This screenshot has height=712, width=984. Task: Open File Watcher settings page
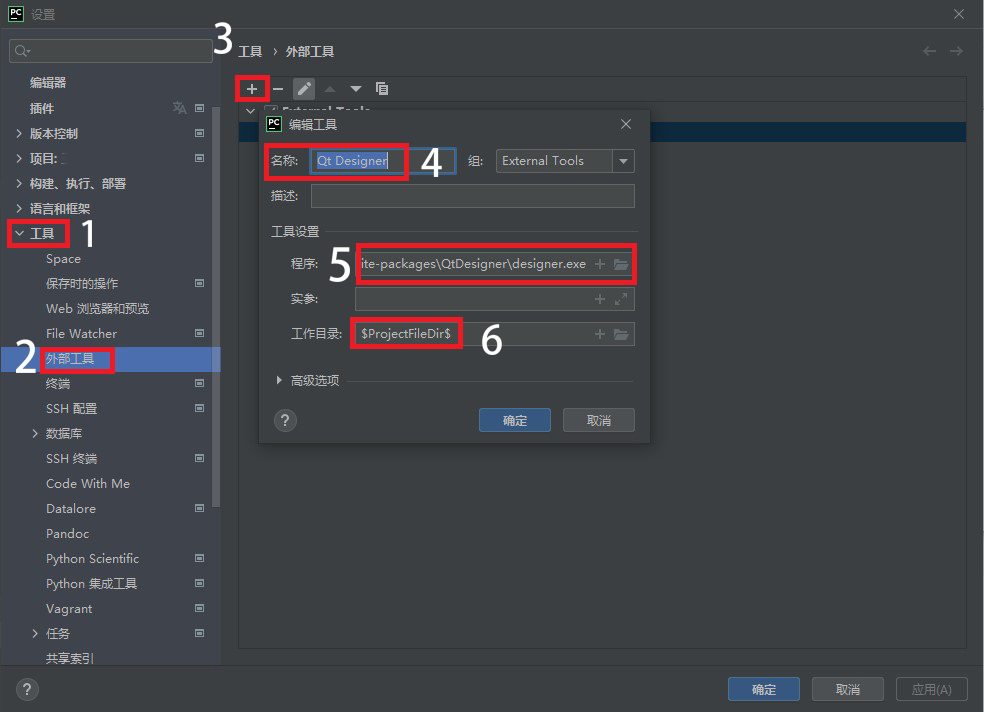pyautogui.click(x=82, y=334)
